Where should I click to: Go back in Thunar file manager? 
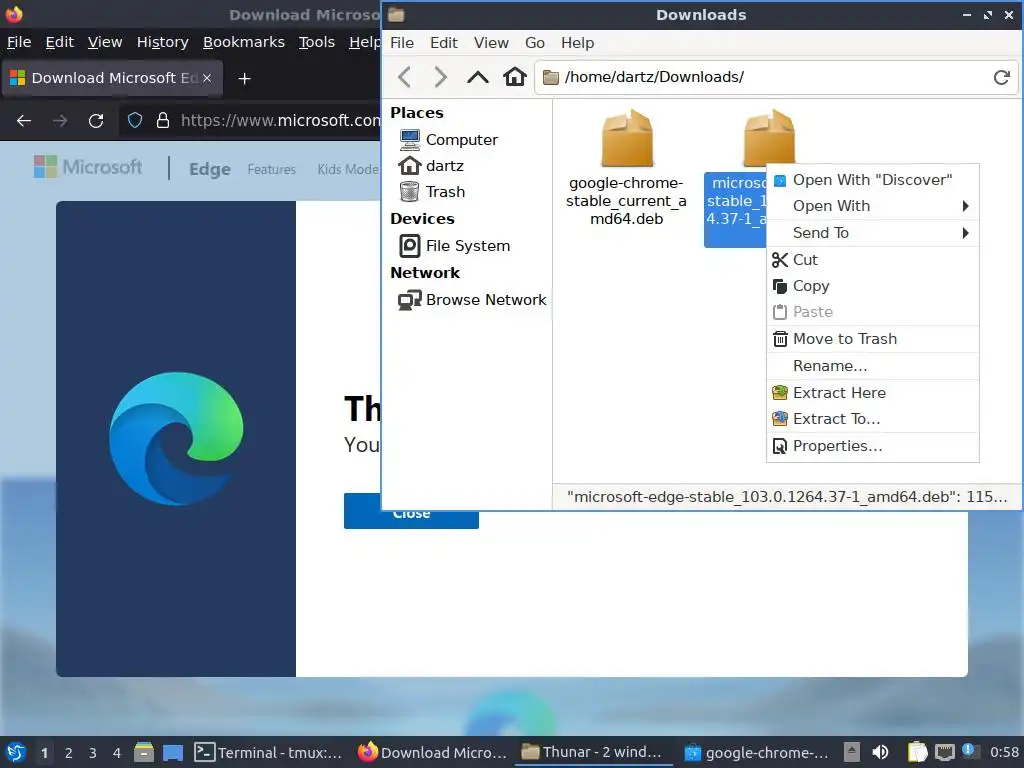point(404,77)
